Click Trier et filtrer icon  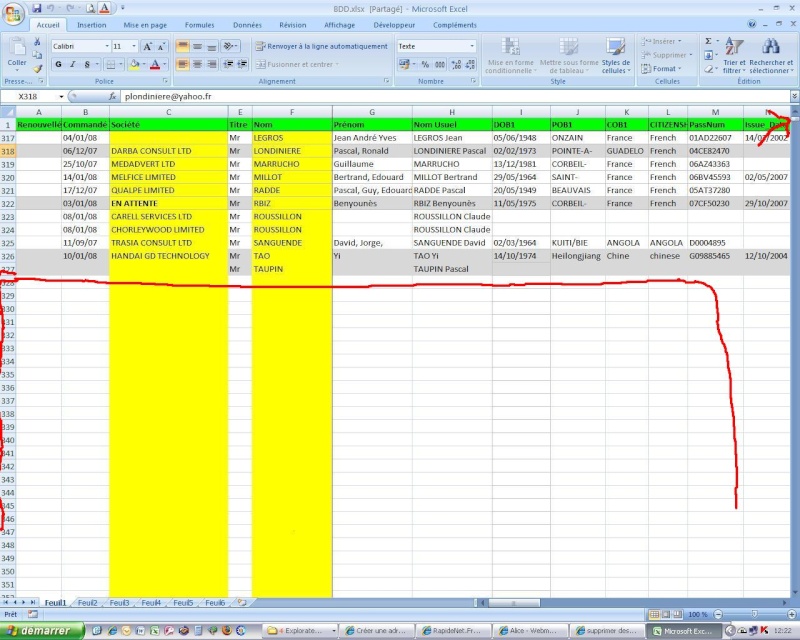[734, 48]
